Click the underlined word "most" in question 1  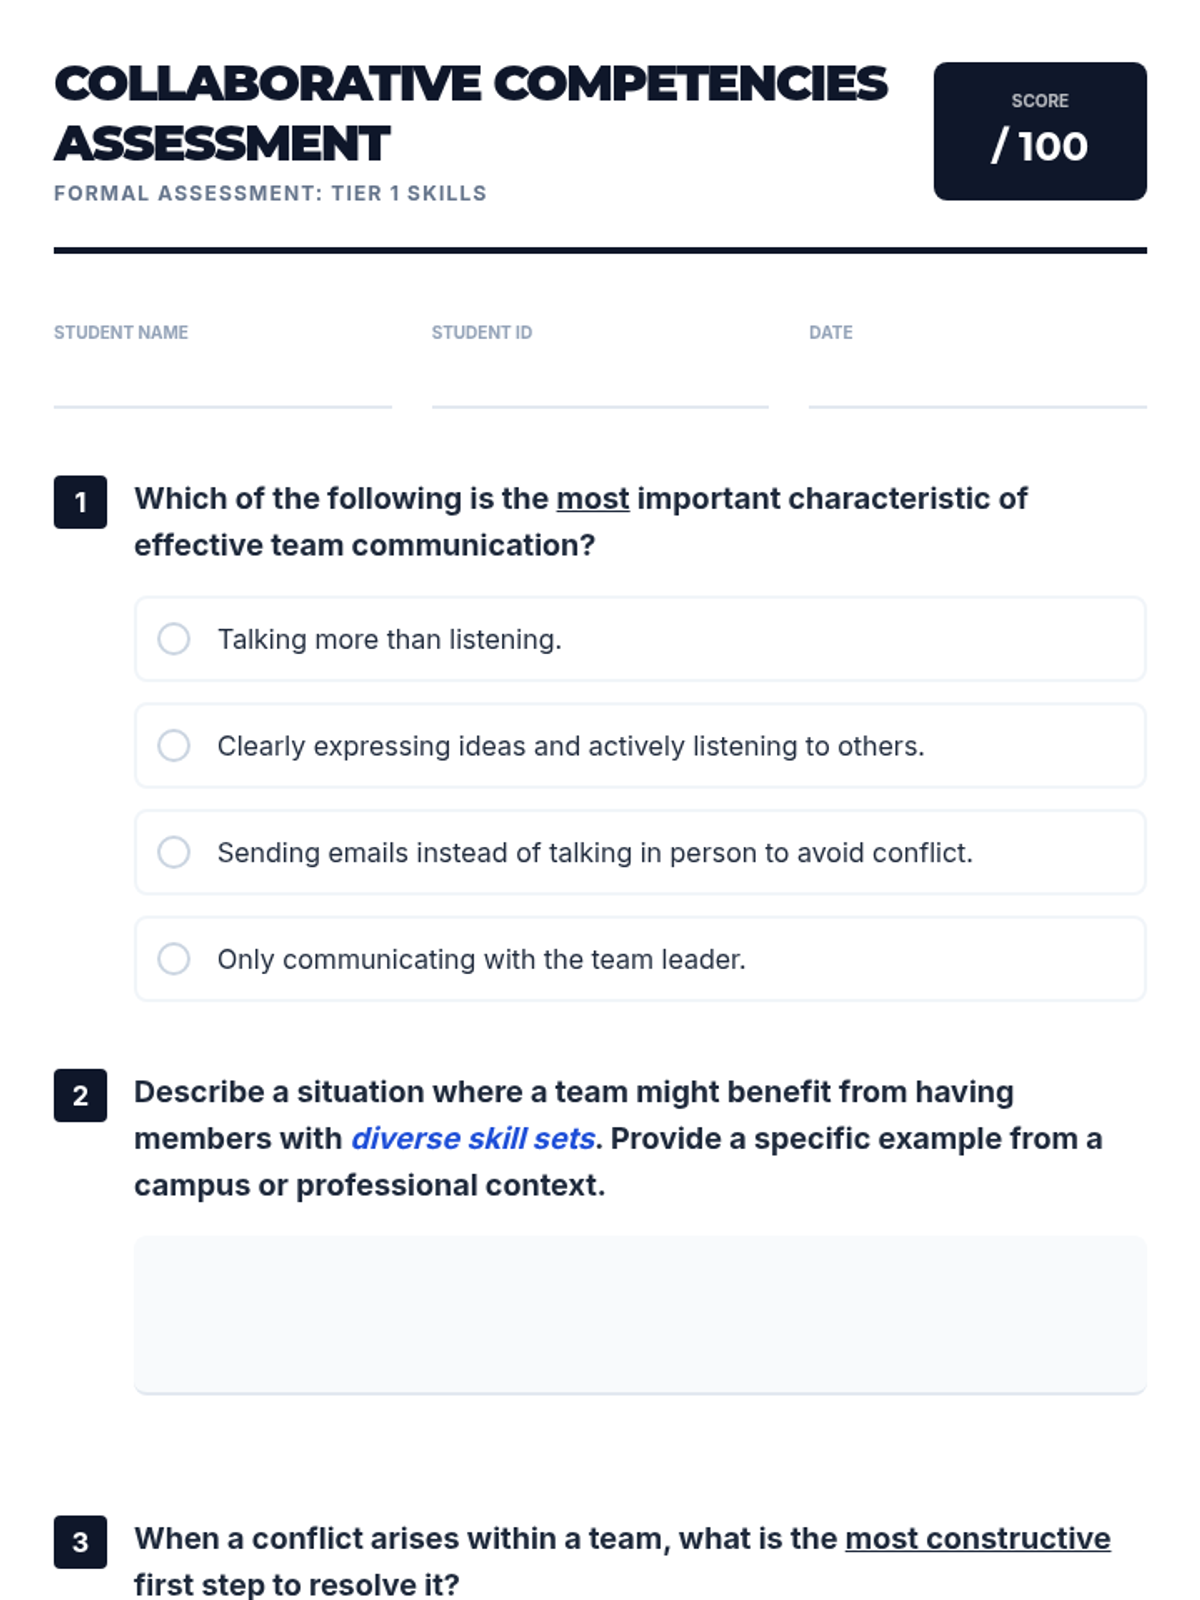pos(593,498)
